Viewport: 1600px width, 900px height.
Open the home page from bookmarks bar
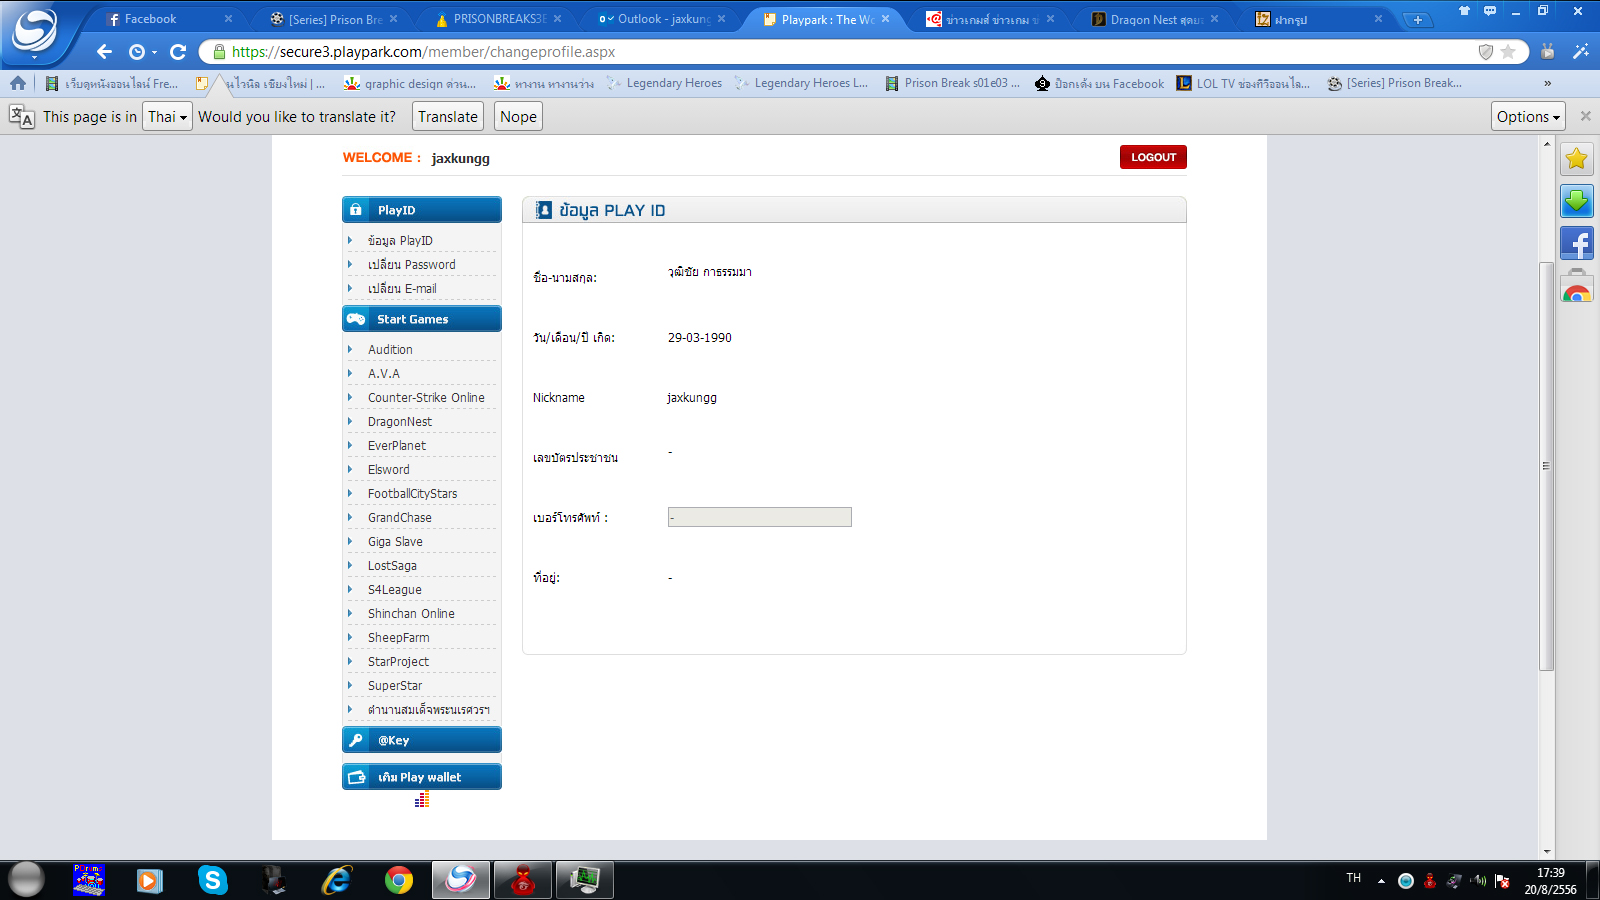[18, 83]
